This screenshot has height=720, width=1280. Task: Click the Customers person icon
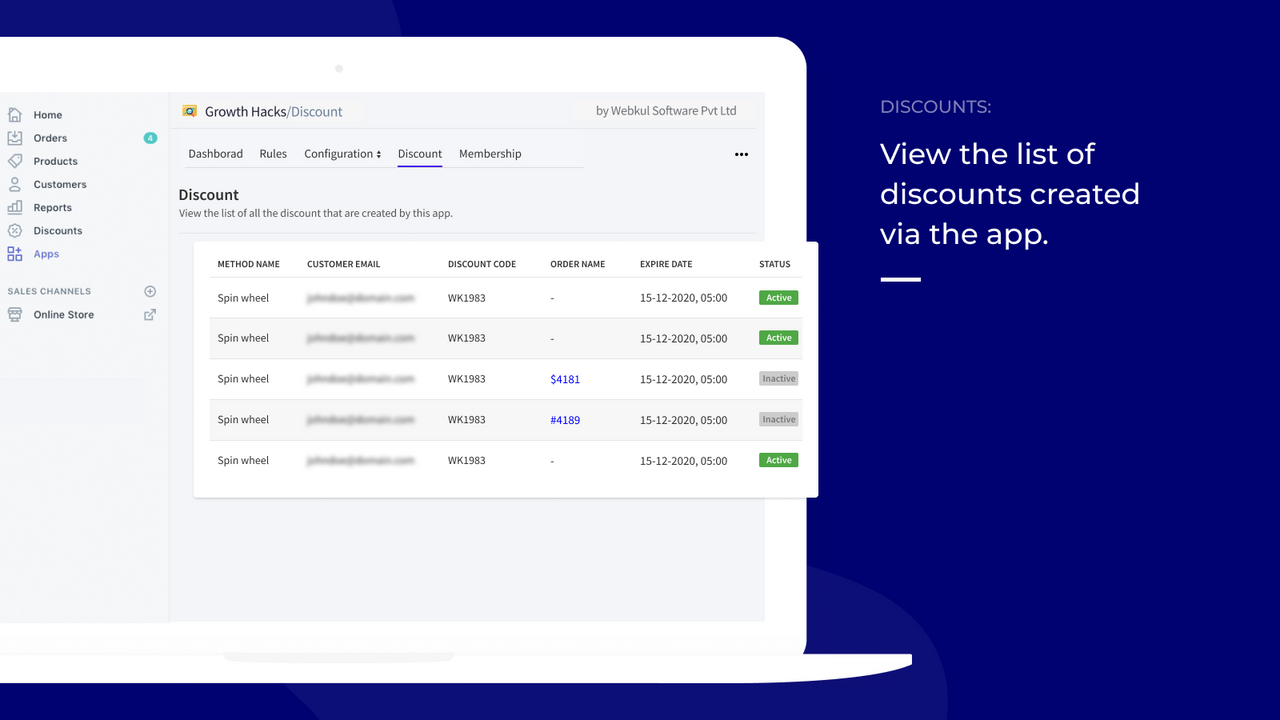15,184
